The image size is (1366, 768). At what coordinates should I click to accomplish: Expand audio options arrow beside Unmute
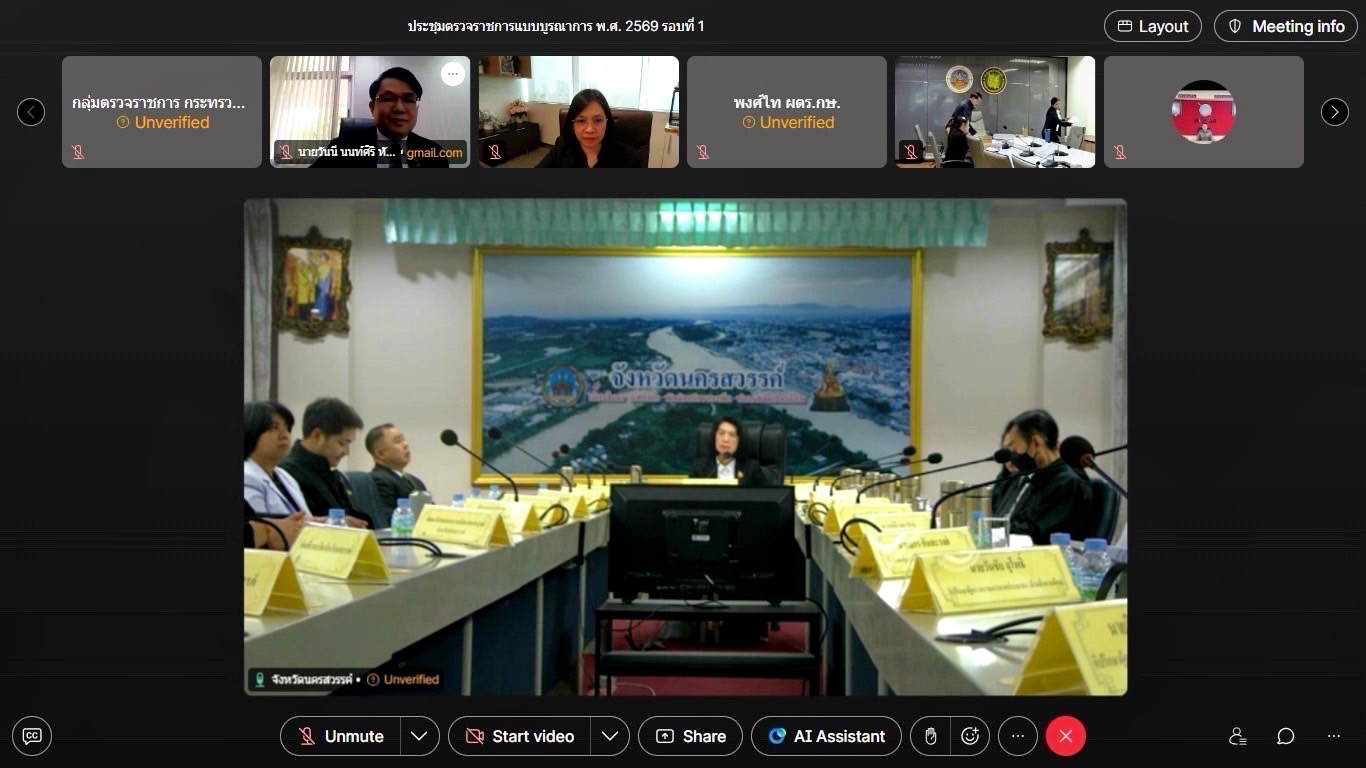coord(419,736)
